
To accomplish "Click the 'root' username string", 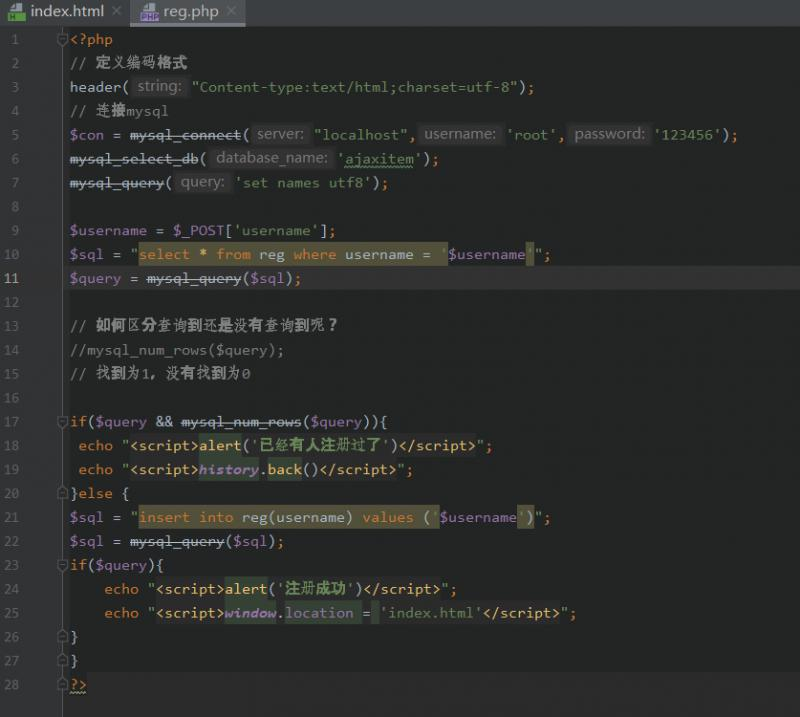I will (531, 135).
